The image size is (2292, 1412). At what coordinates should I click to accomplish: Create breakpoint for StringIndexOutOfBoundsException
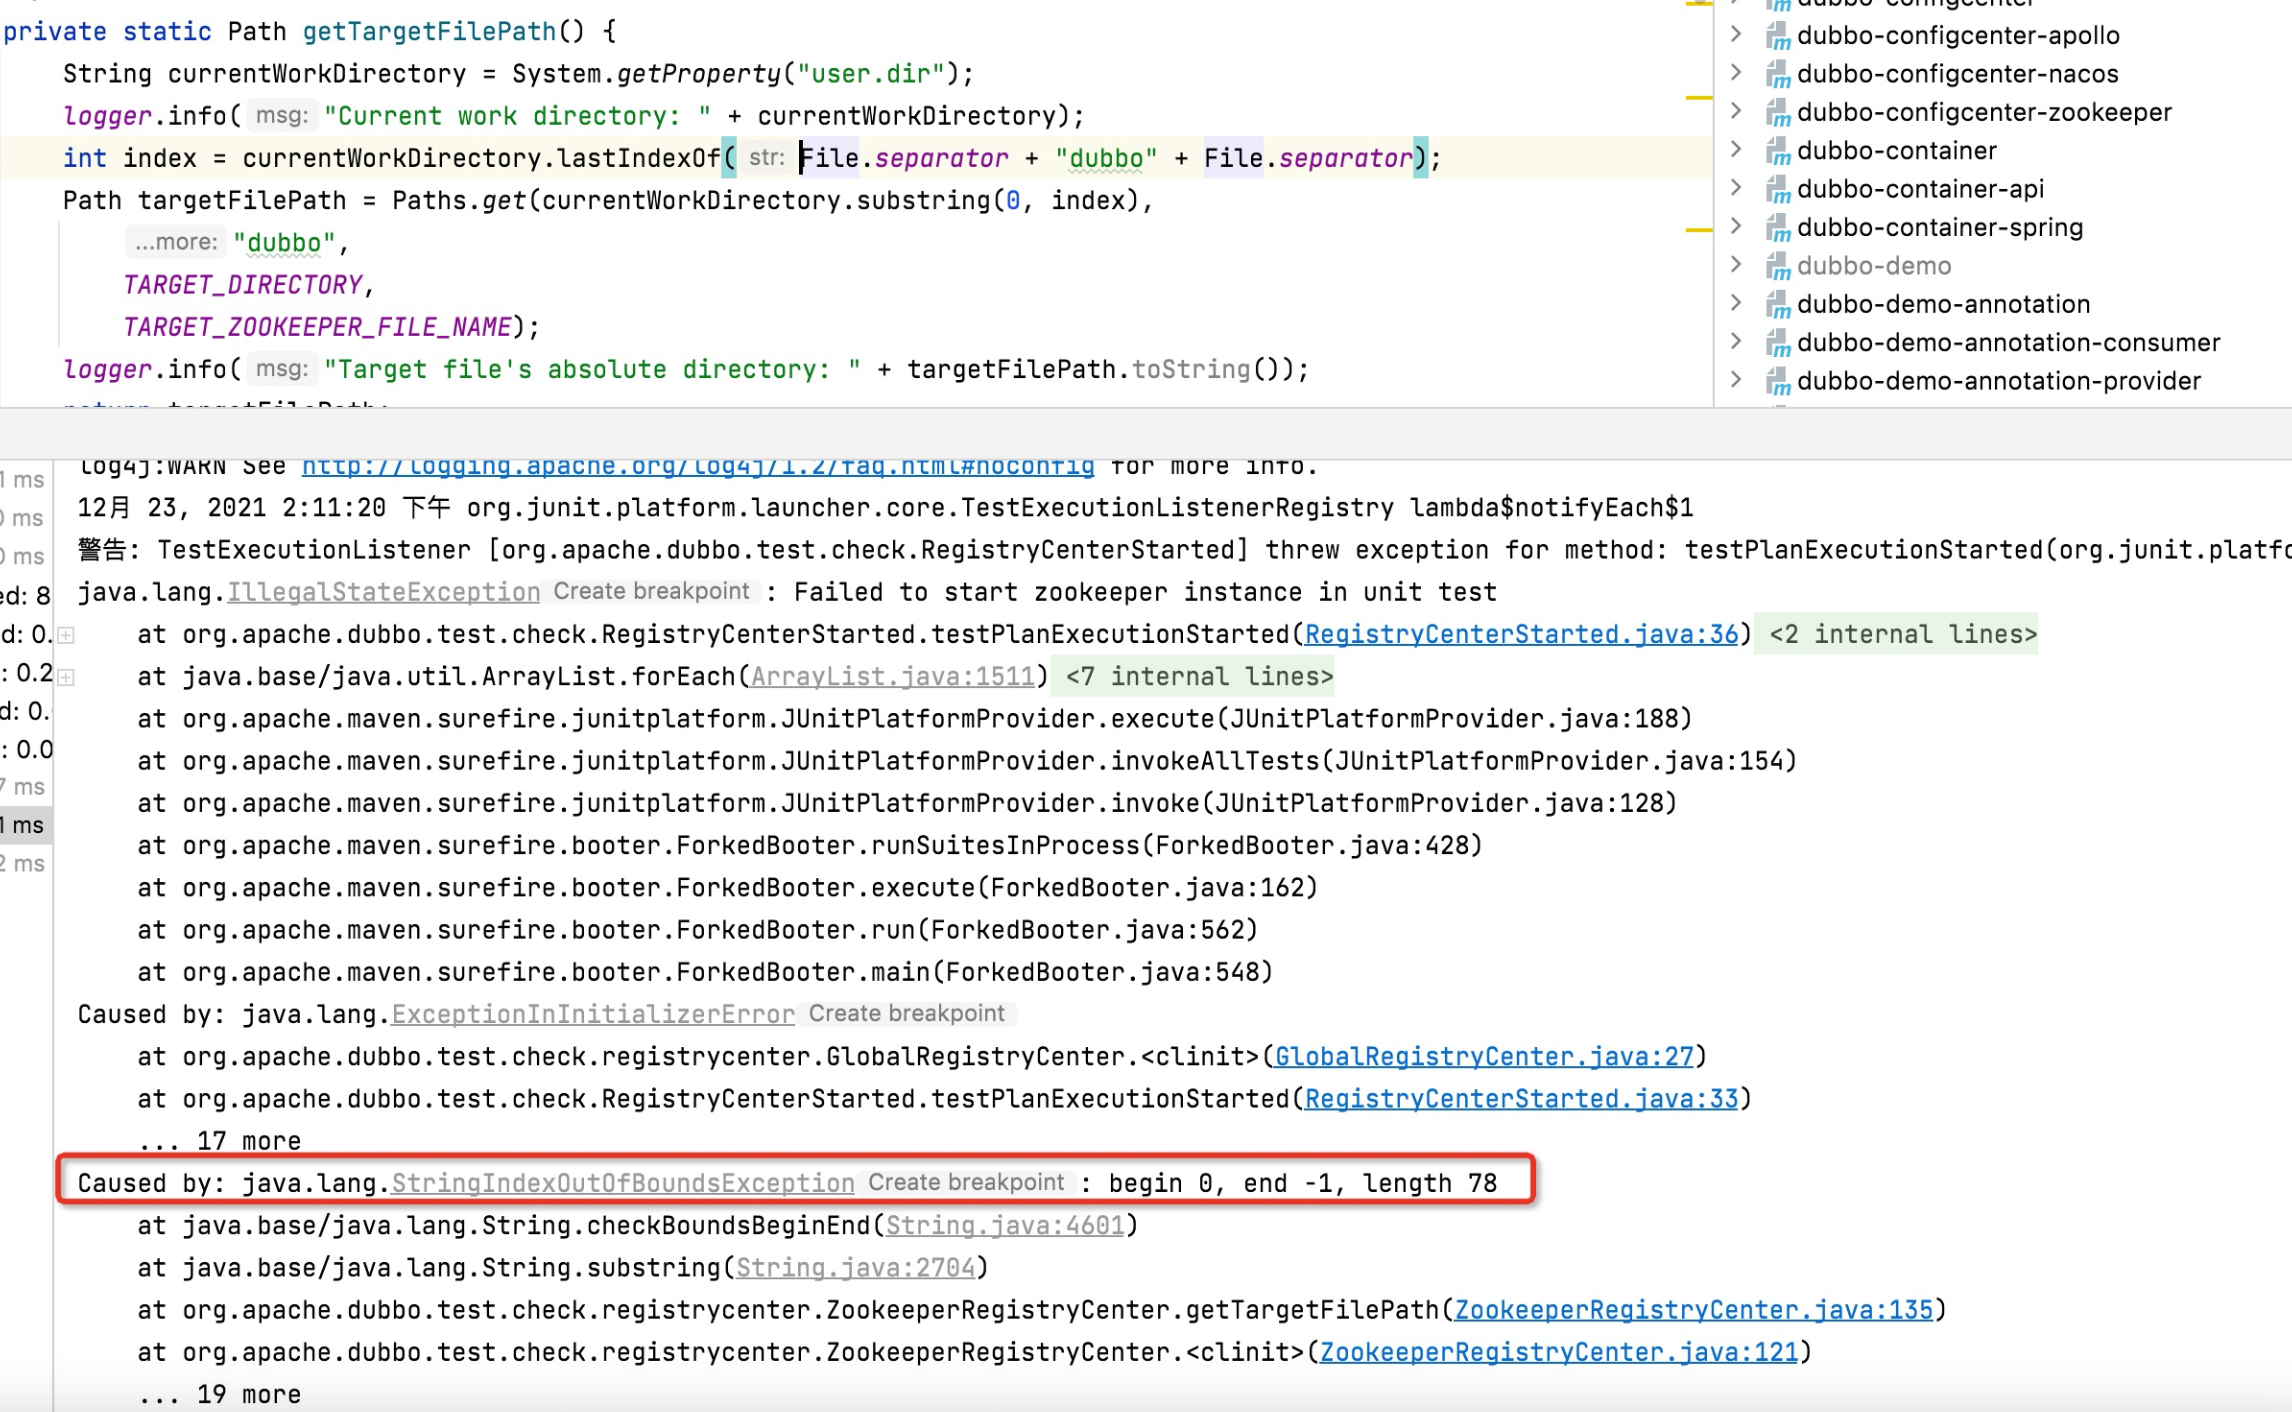[965, 1183]
